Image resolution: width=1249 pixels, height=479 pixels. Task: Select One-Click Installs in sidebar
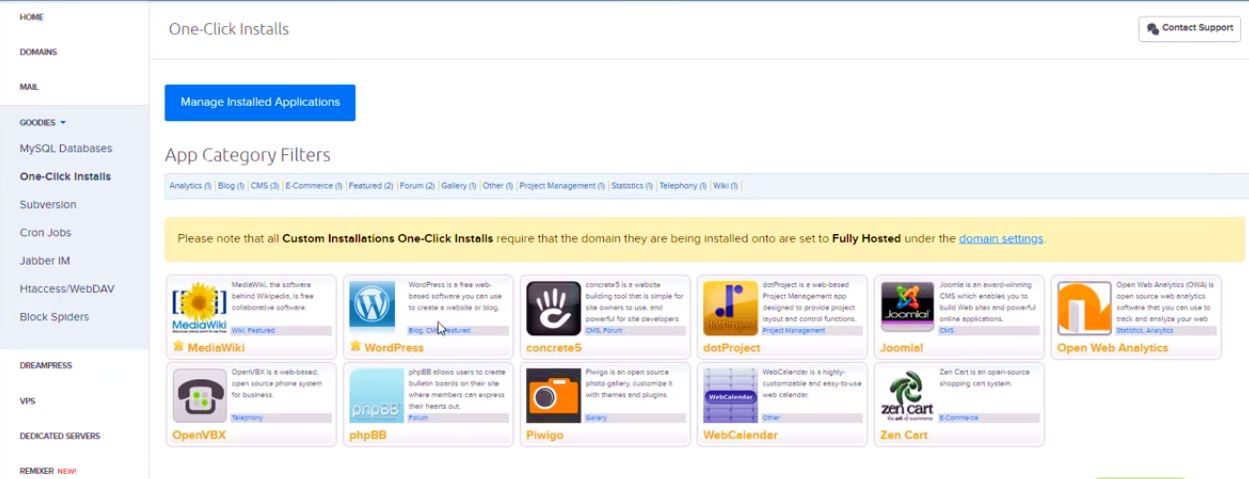coord(65,176)
